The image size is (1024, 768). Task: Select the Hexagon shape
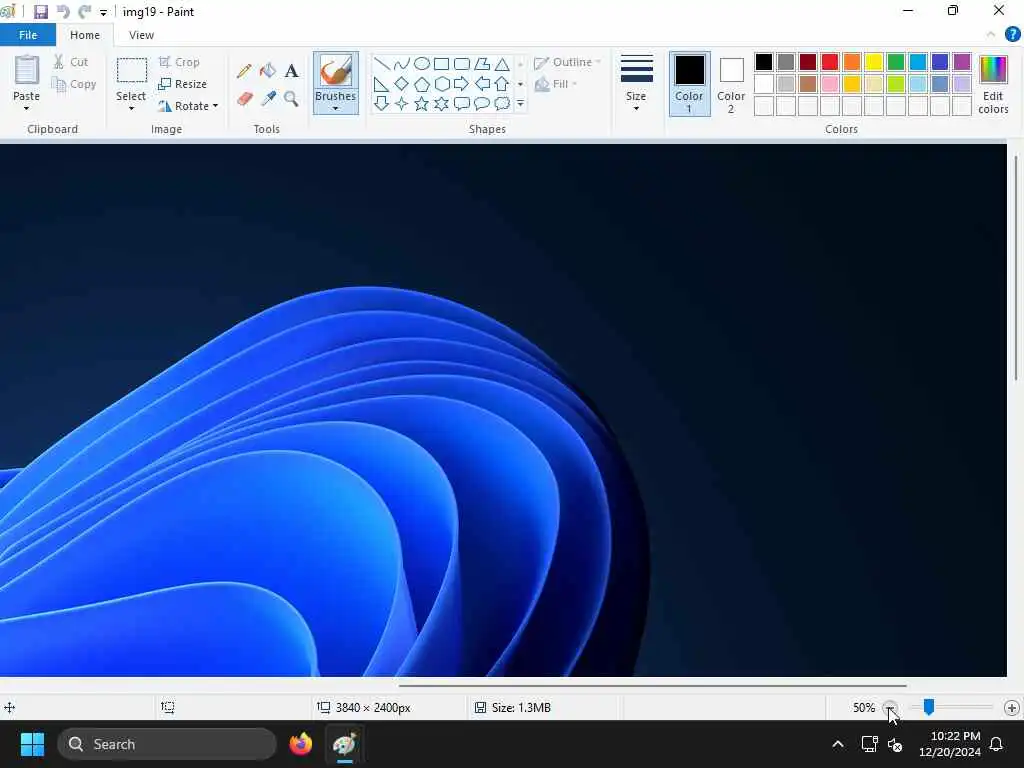(x=441, y=84)
